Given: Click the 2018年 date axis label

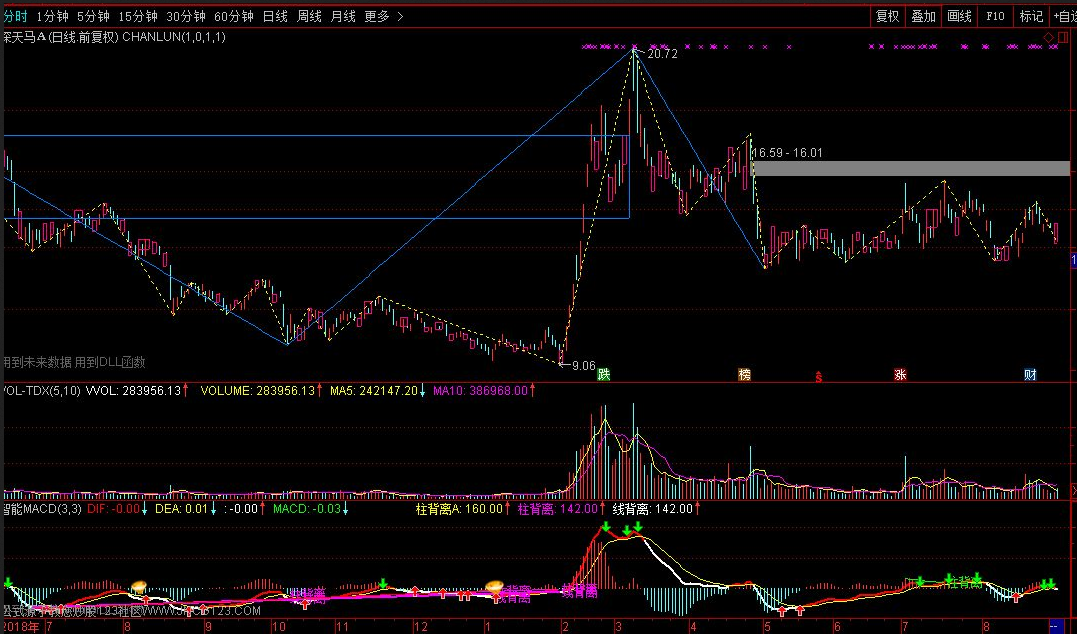Looking at the screenshot, I should [x=21, y=626].
